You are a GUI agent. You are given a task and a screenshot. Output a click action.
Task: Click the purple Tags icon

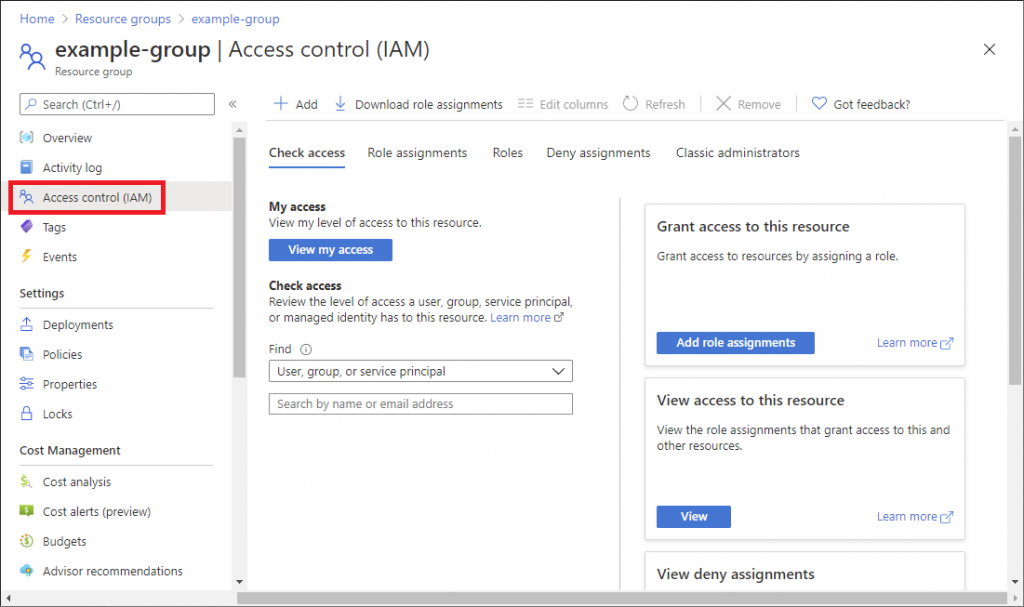(x=27, y=227)
